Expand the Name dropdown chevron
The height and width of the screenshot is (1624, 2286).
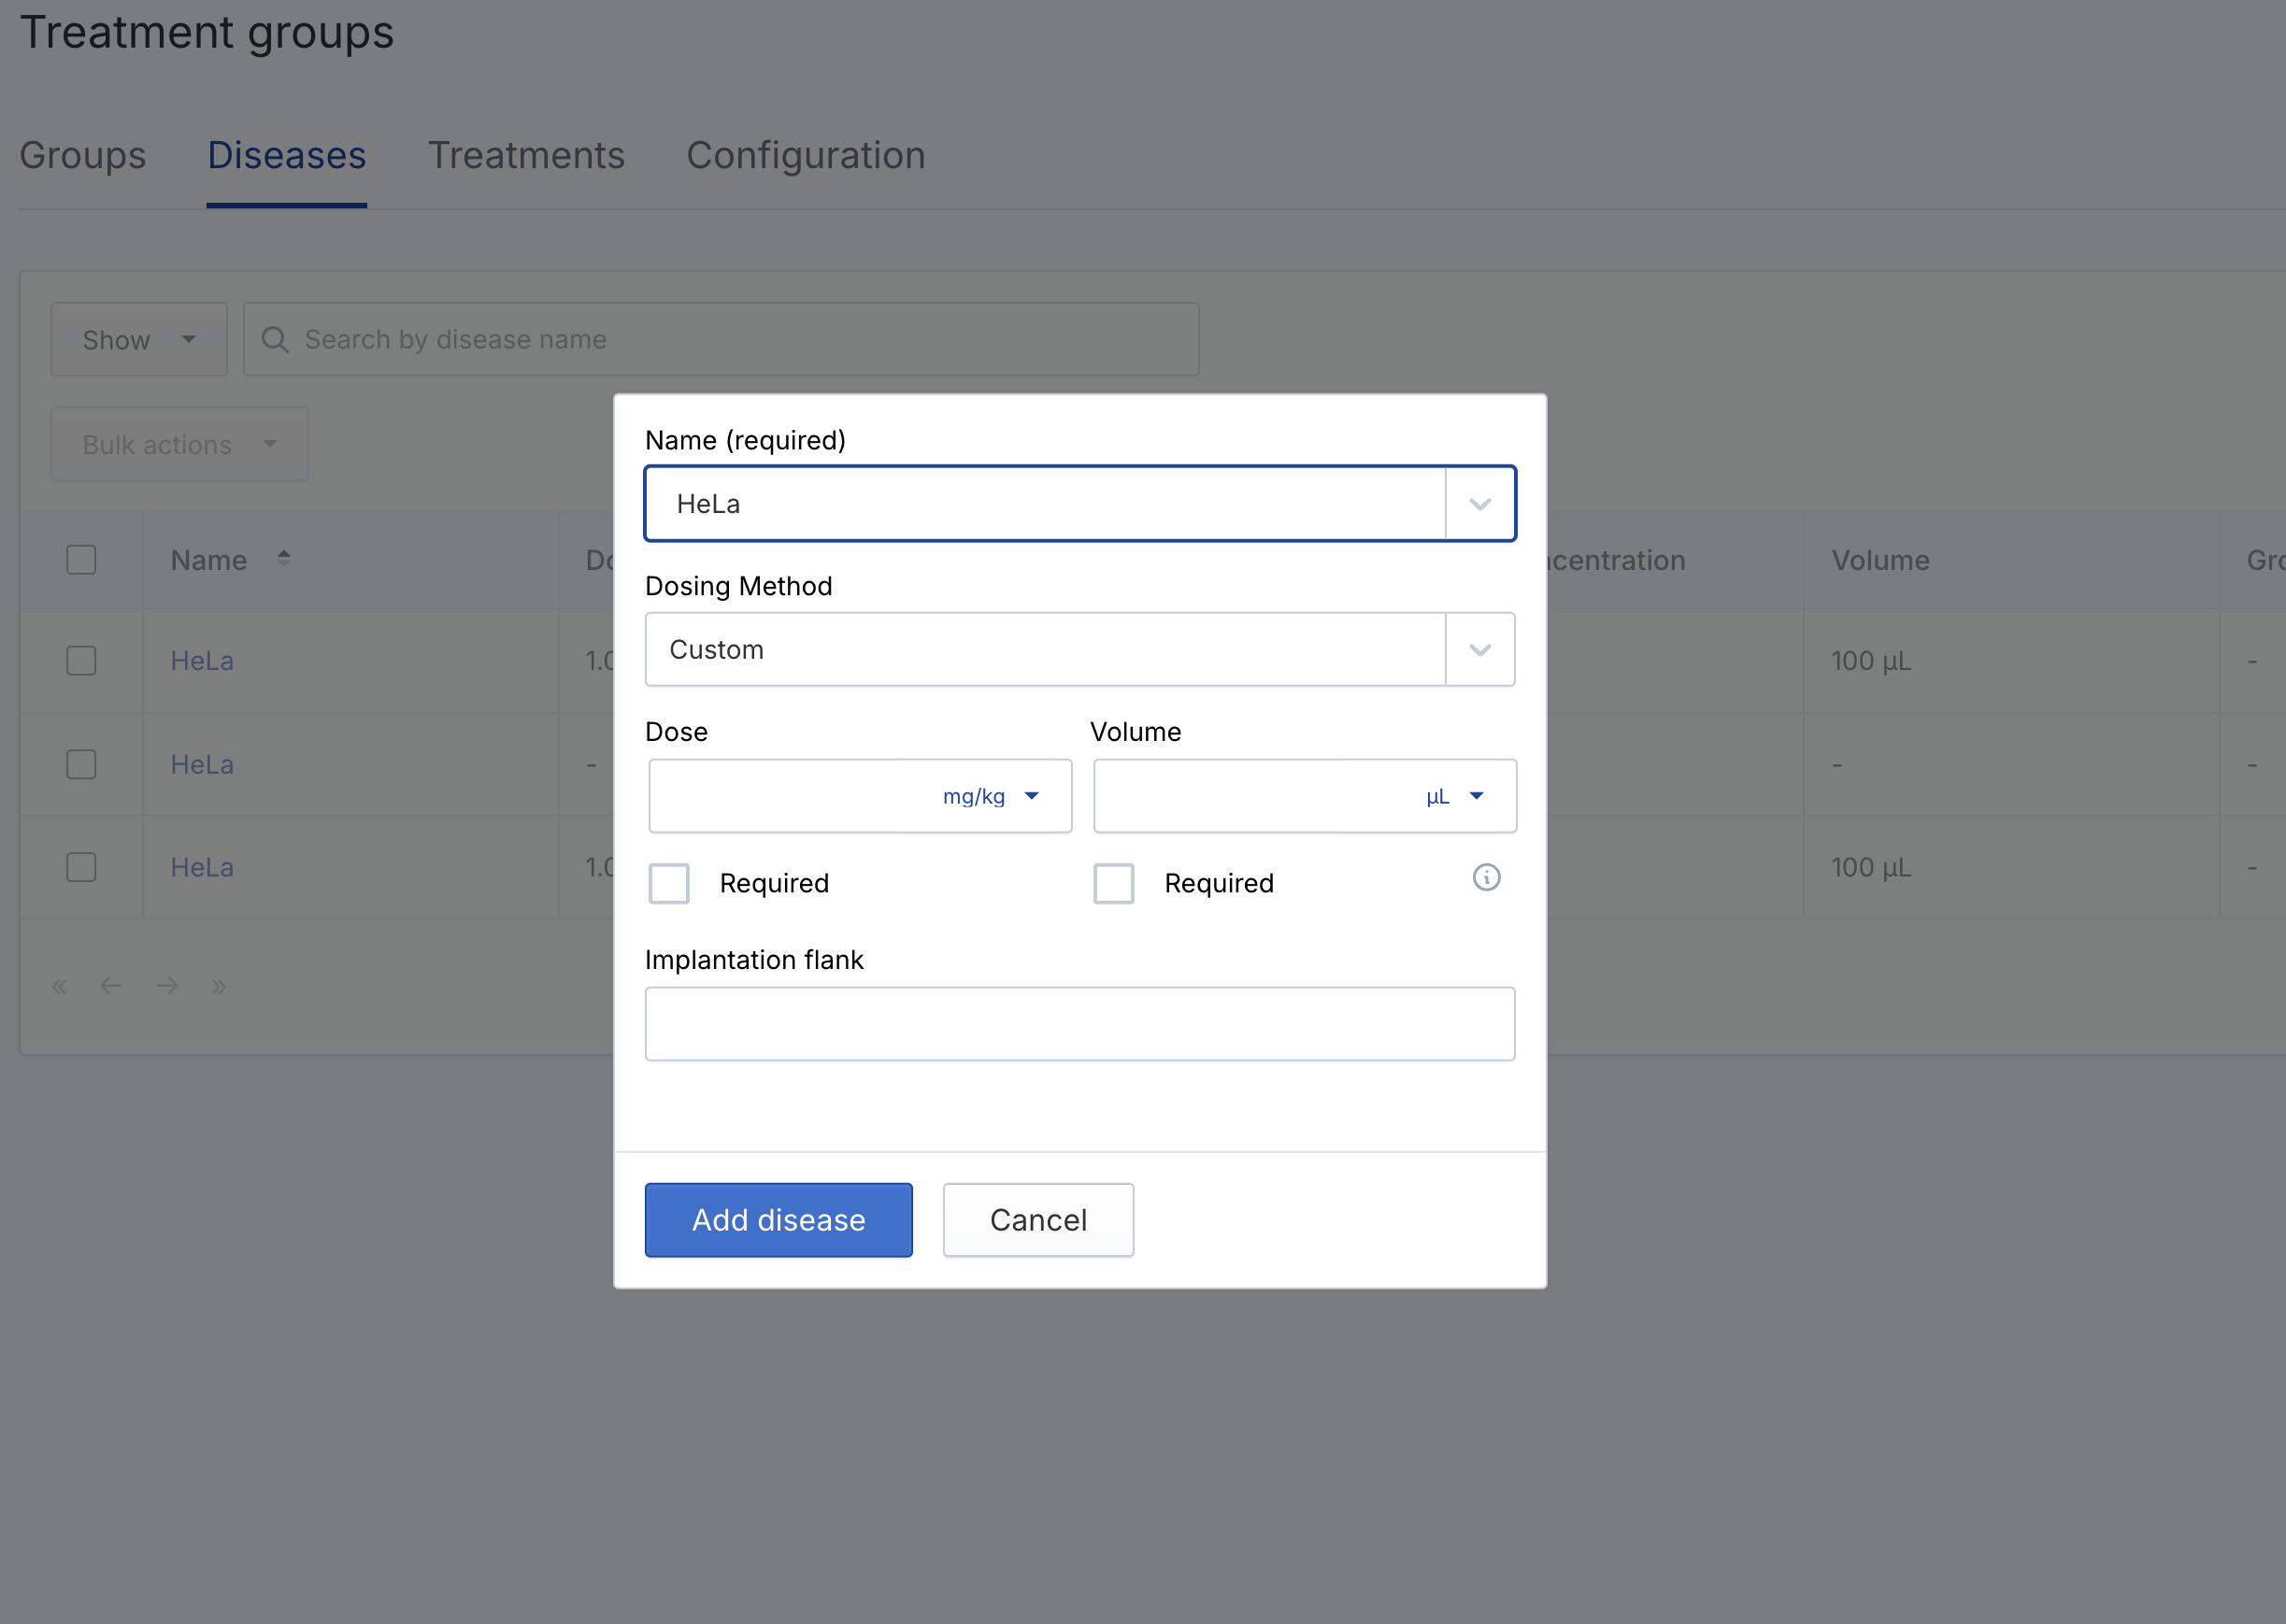pos(1480,504)
